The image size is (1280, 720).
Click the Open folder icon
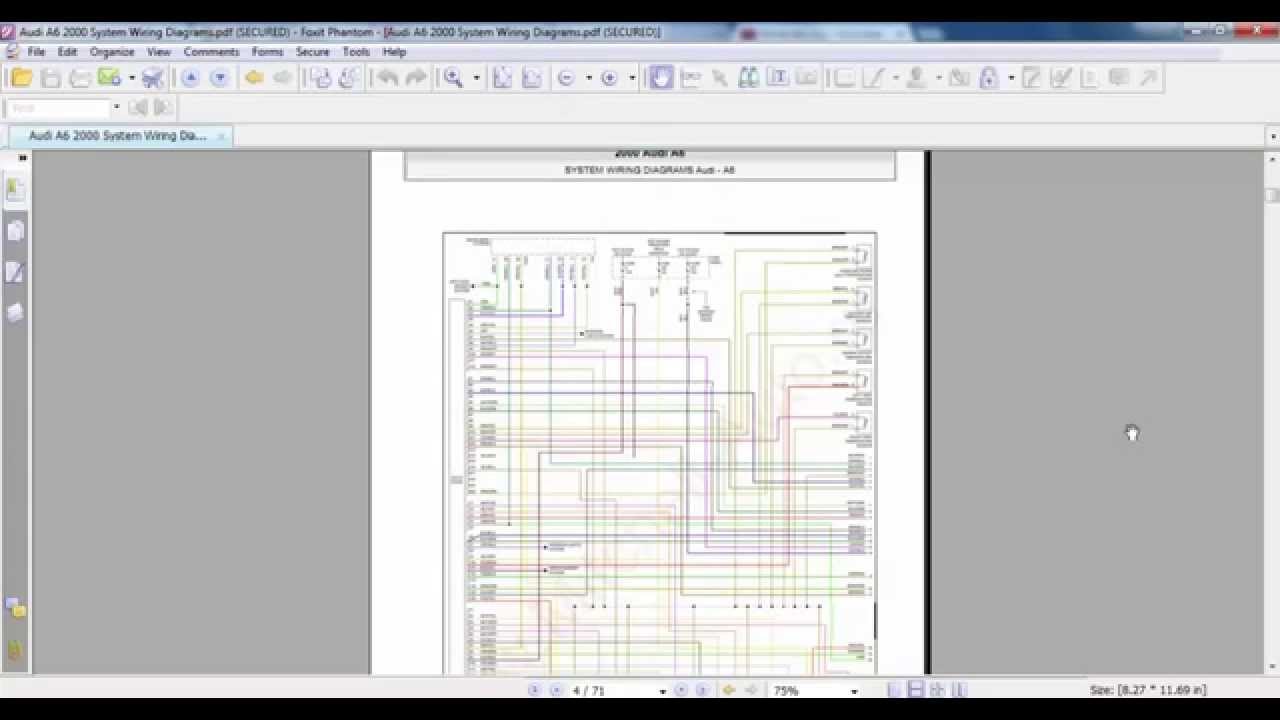[x=21, y=78]
